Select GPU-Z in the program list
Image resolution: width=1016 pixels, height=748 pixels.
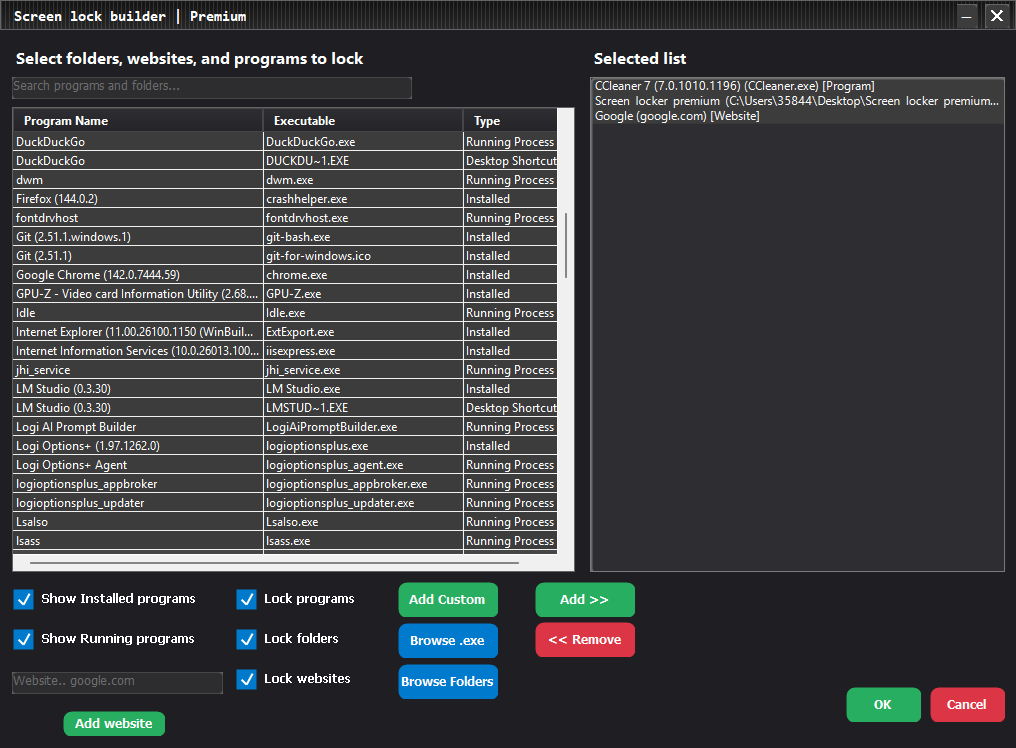tap(138, 293)
